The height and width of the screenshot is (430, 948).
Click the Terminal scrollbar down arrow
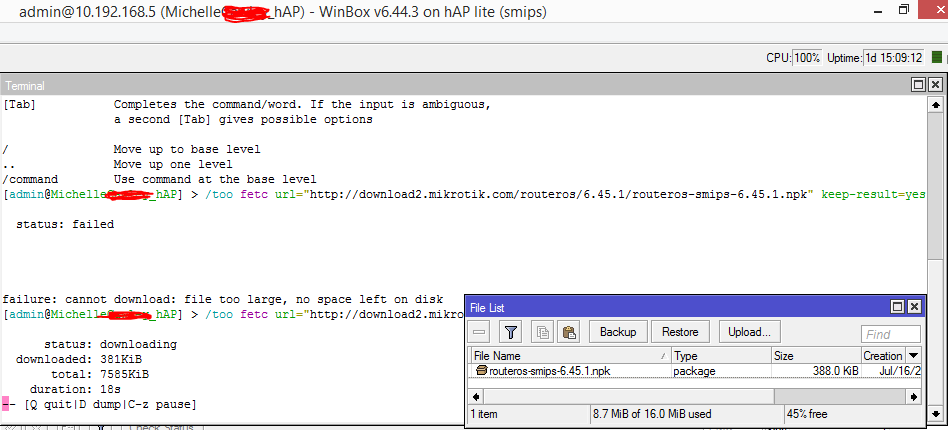point(935,413)
